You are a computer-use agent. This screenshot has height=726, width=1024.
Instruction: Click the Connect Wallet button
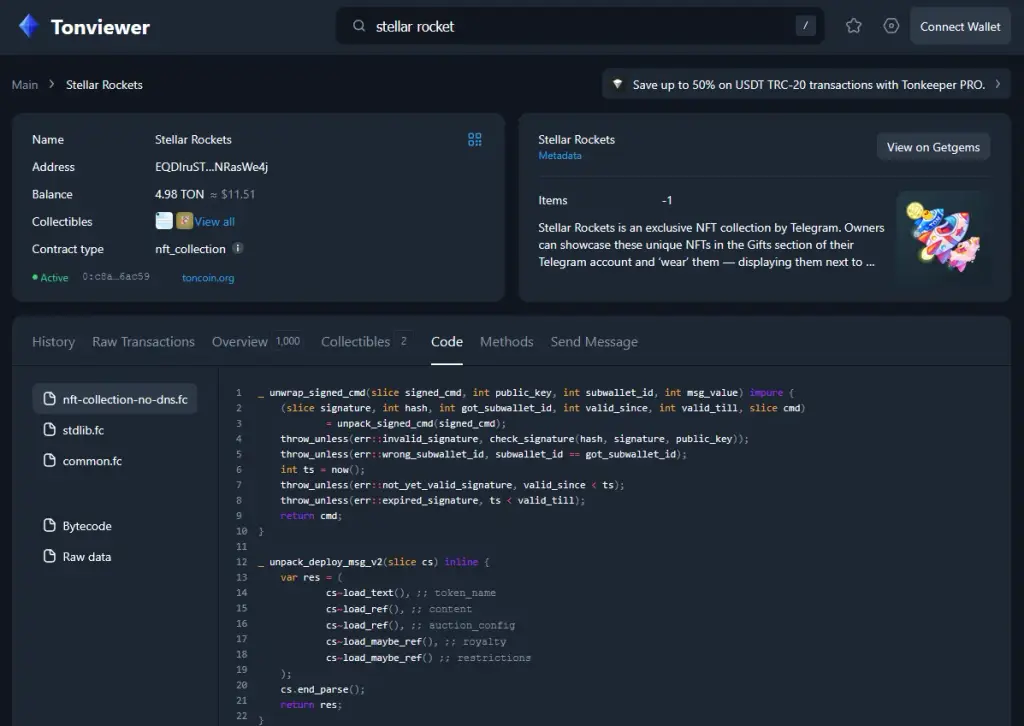point(960,27)
